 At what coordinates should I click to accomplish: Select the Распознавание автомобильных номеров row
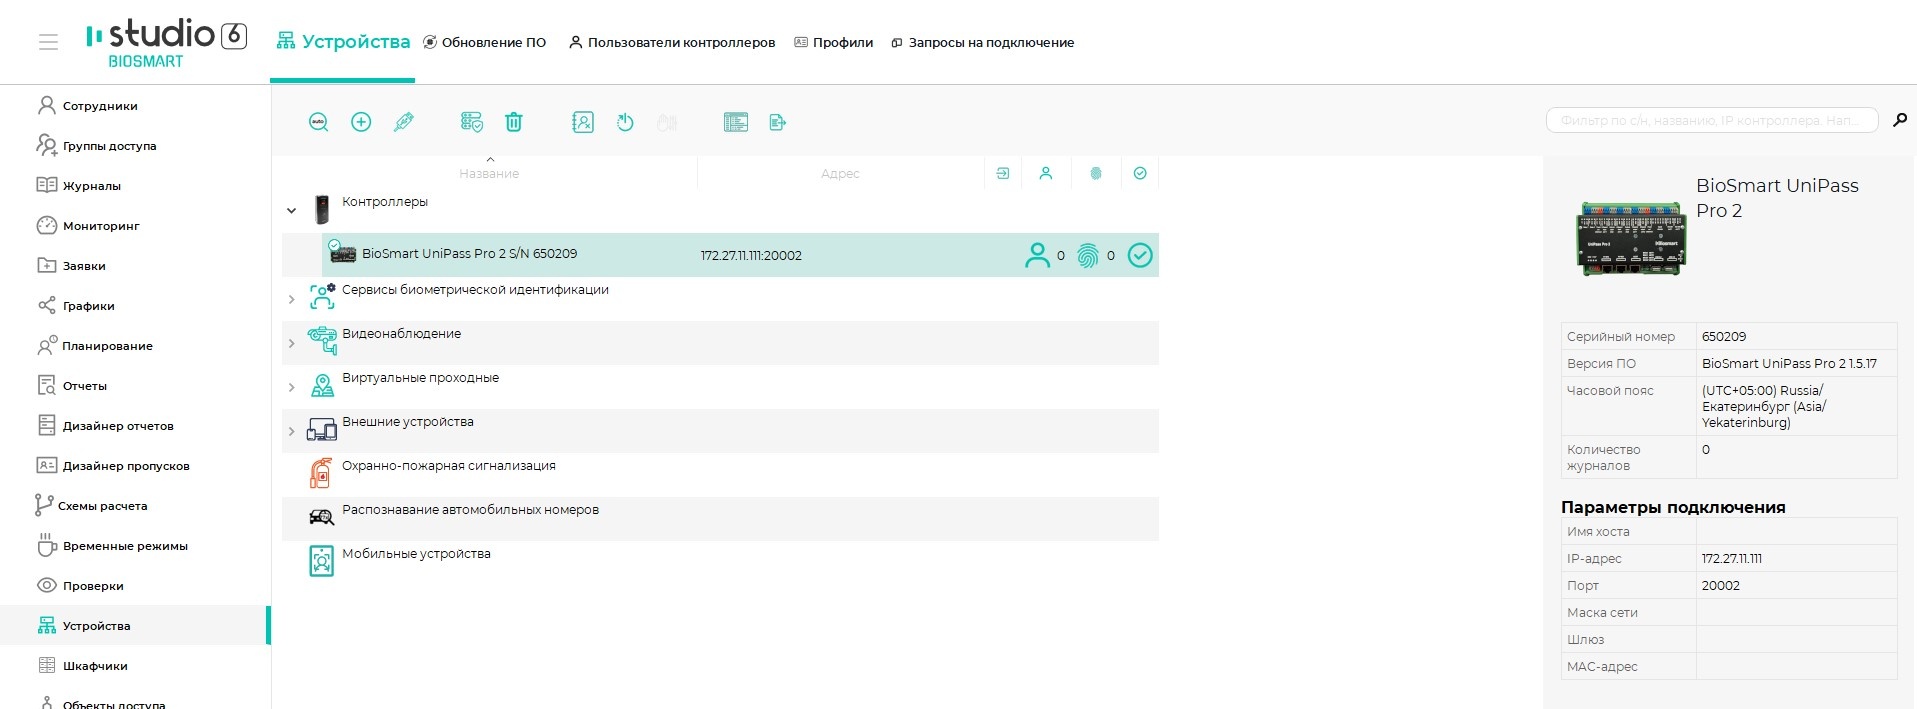[x=720, y=518]
